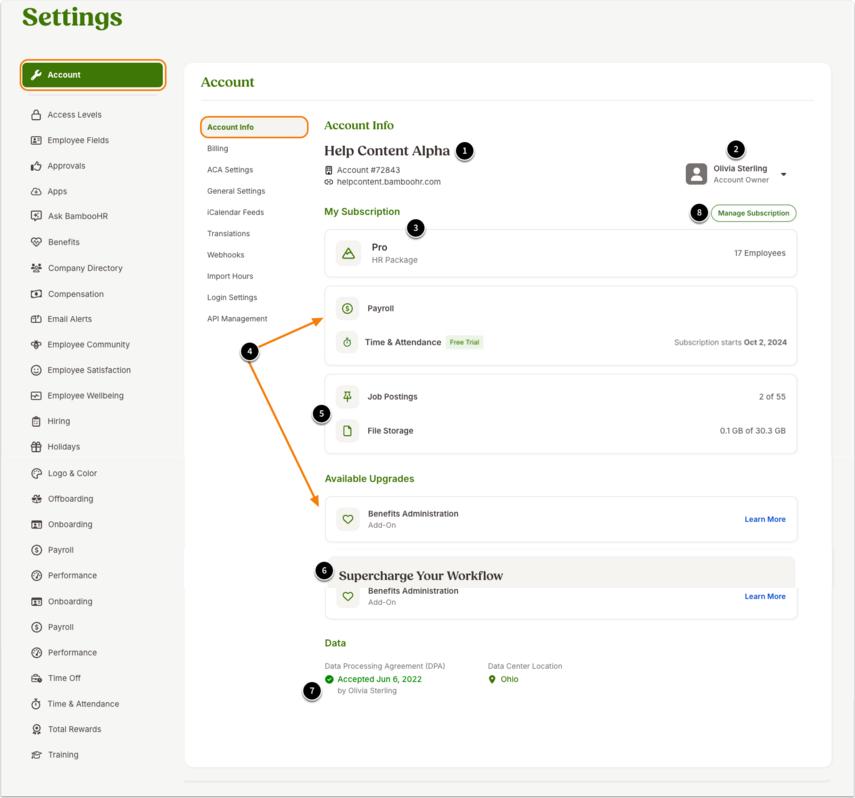Click the Pro HR Package mountain icon
Screen dimensions: 855x798
click(x=348, y=253)
